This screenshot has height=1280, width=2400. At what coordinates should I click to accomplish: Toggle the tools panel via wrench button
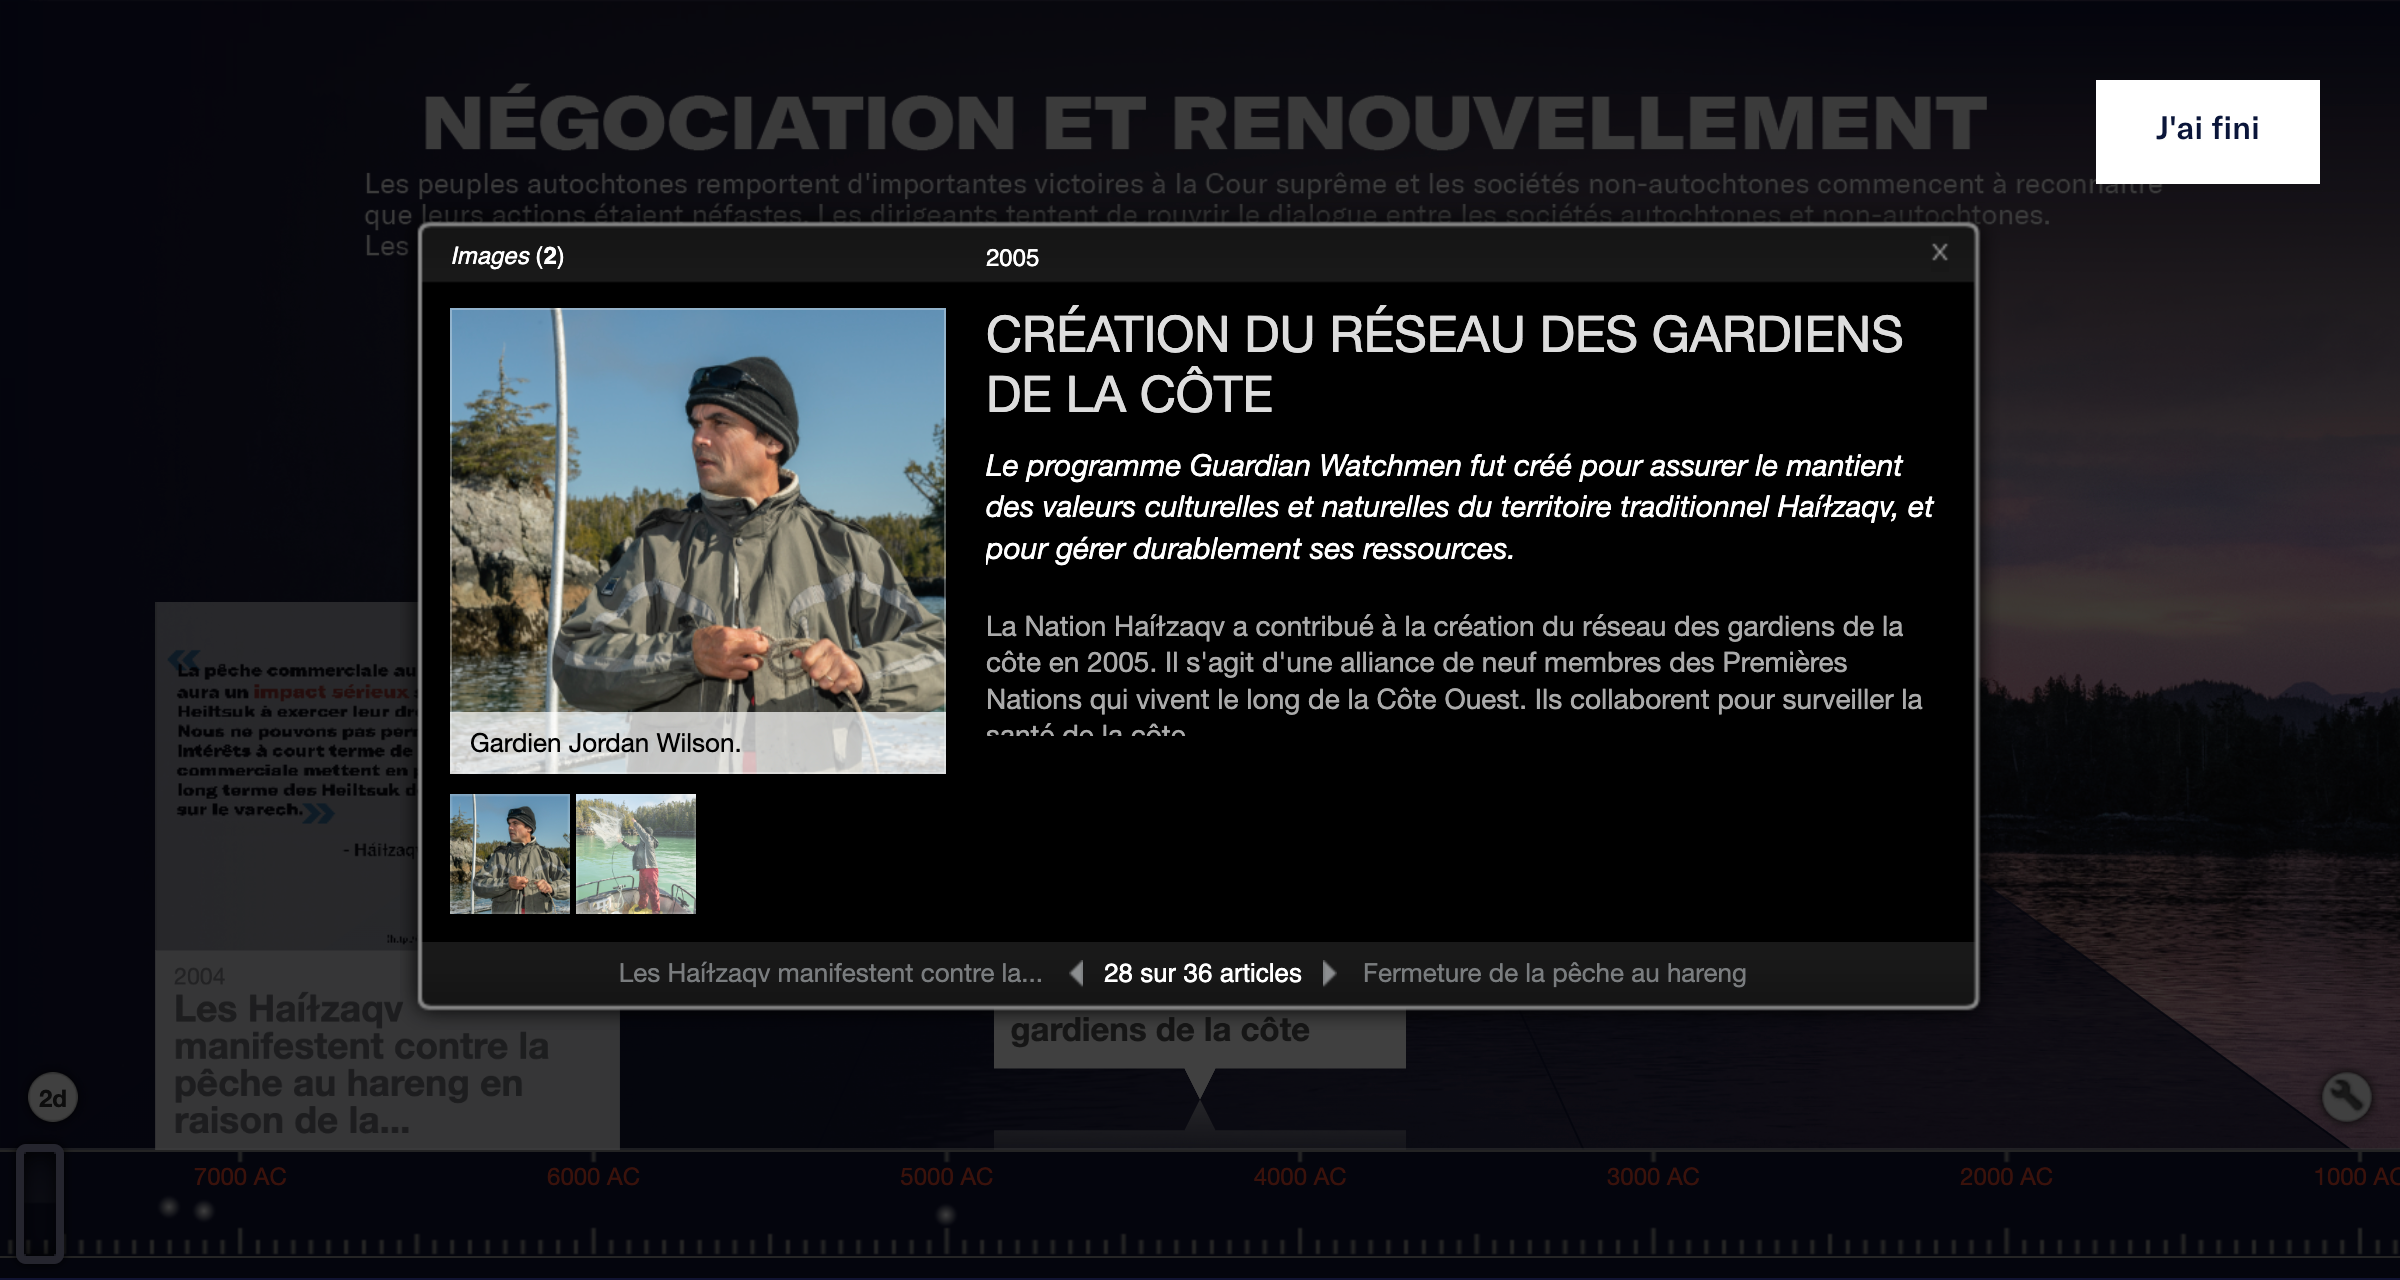pyautogui.click(x=2346, y=1096)
